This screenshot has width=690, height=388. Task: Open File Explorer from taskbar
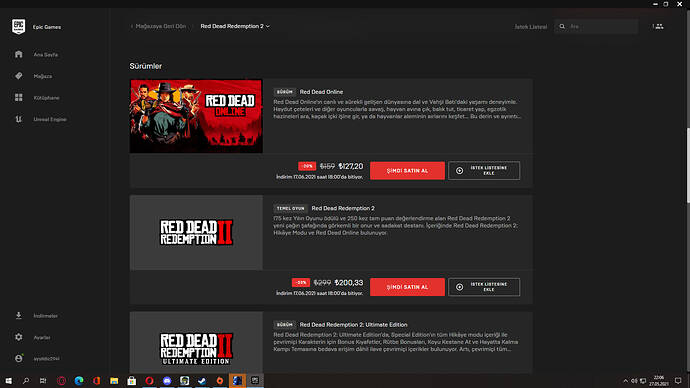coord(114,381)
